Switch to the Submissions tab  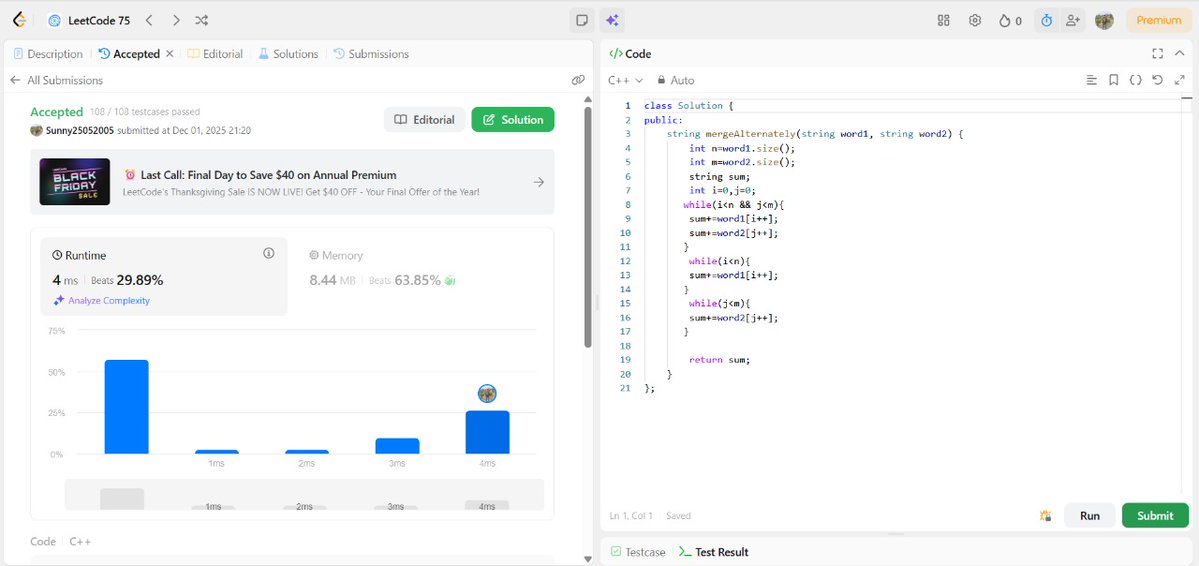371,54
